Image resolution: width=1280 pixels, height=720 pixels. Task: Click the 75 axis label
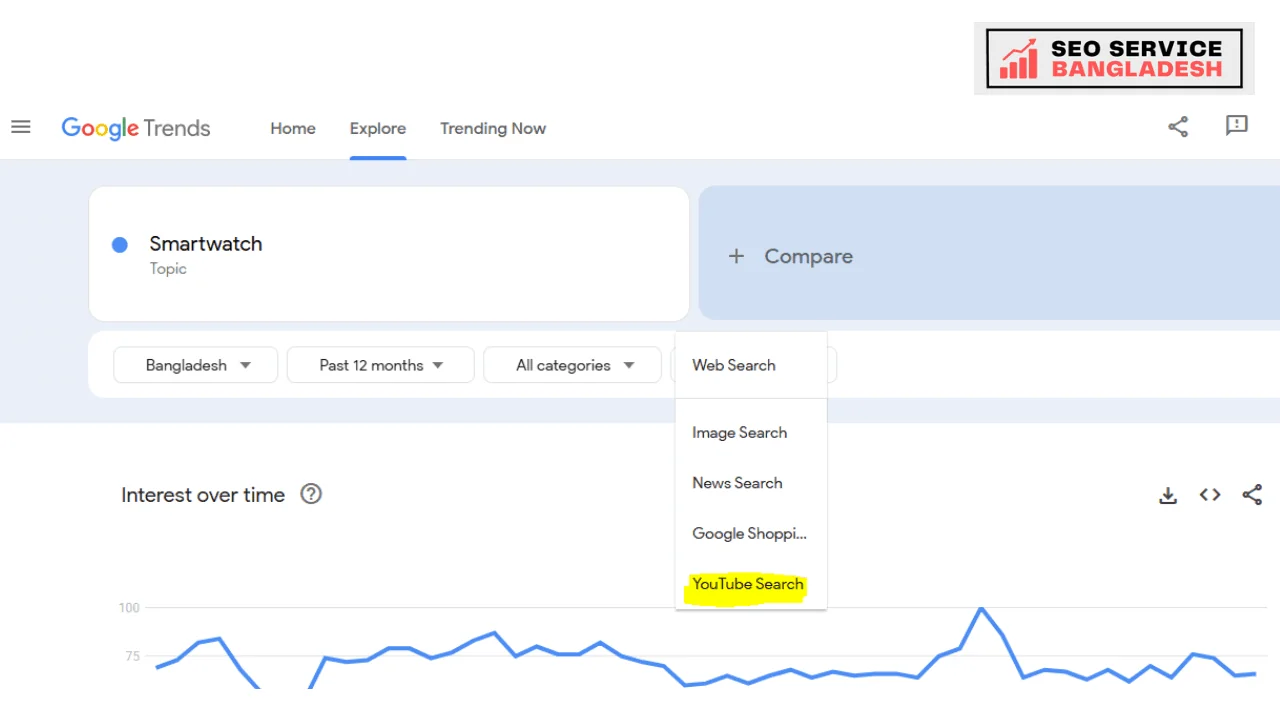(x=132, y=657)
